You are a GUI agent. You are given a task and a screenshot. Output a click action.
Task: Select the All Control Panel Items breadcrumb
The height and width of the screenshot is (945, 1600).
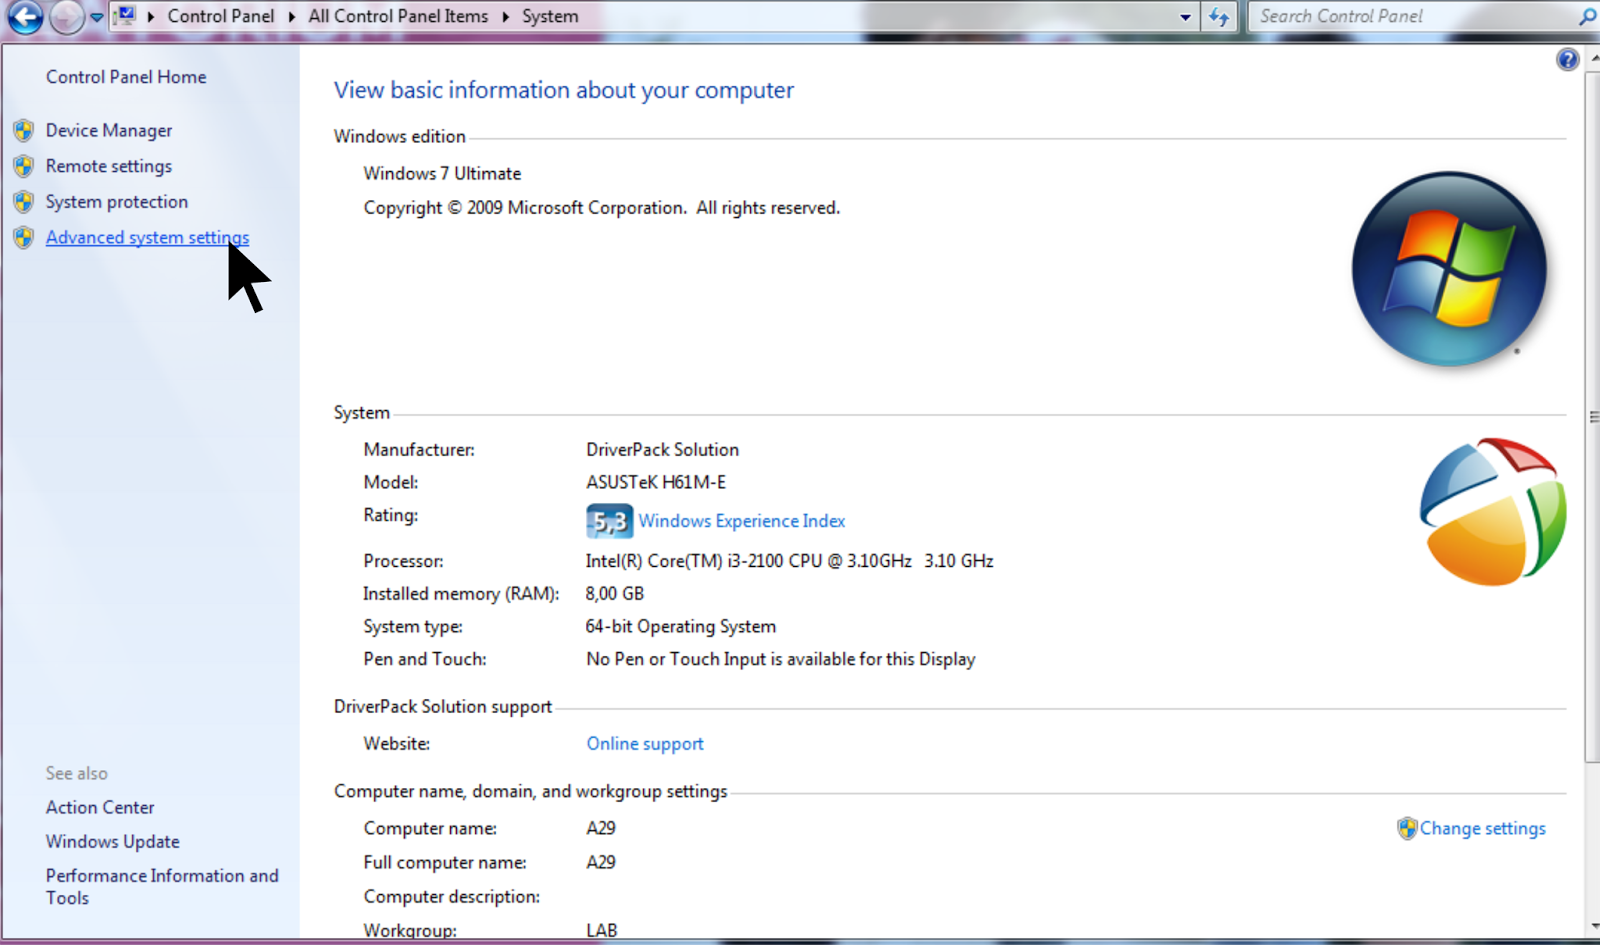398,16
